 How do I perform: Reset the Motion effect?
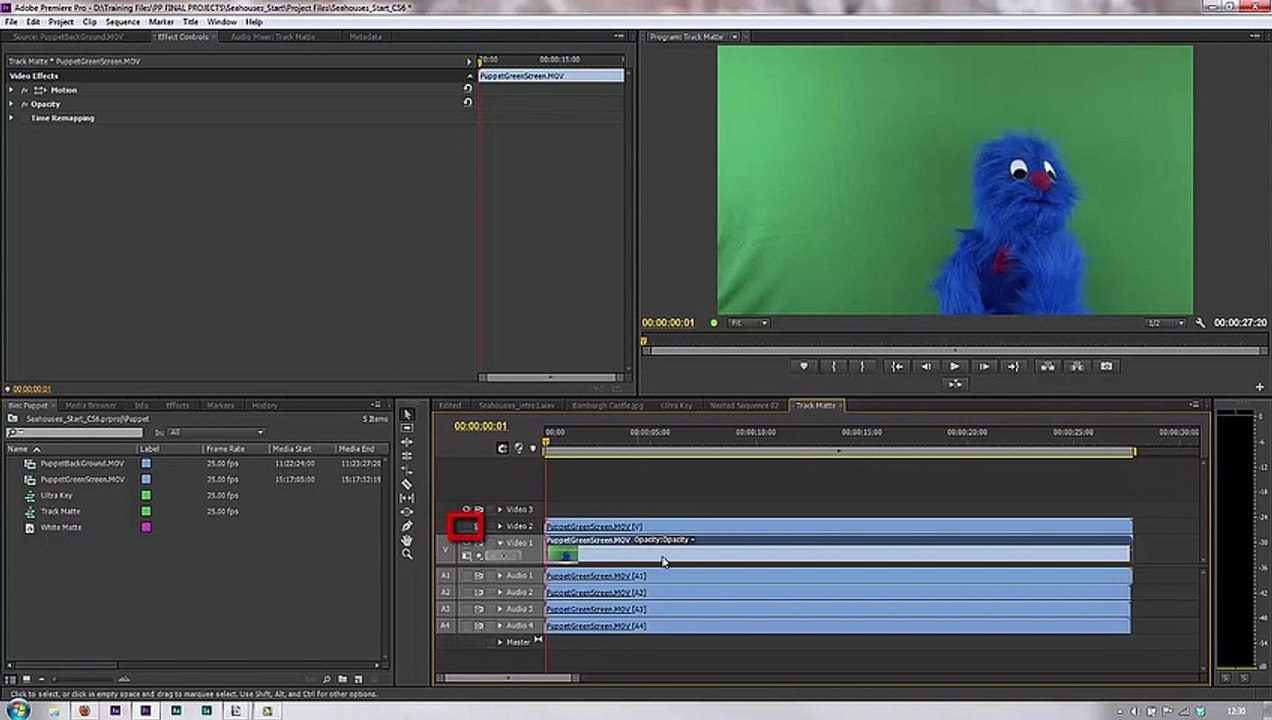[x=467, y=89]
